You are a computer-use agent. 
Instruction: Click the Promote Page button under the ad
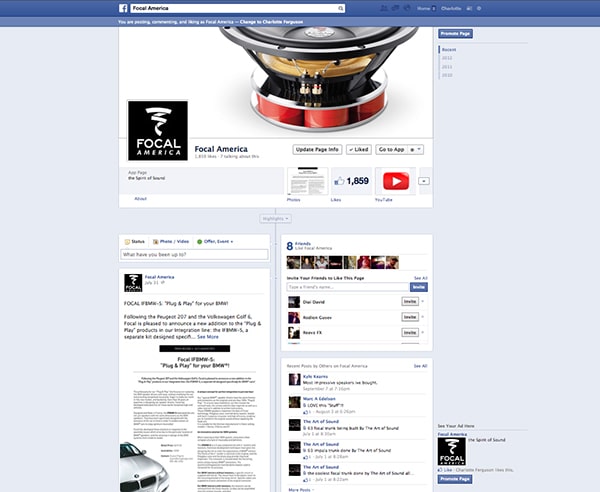(x=455, y=479)
